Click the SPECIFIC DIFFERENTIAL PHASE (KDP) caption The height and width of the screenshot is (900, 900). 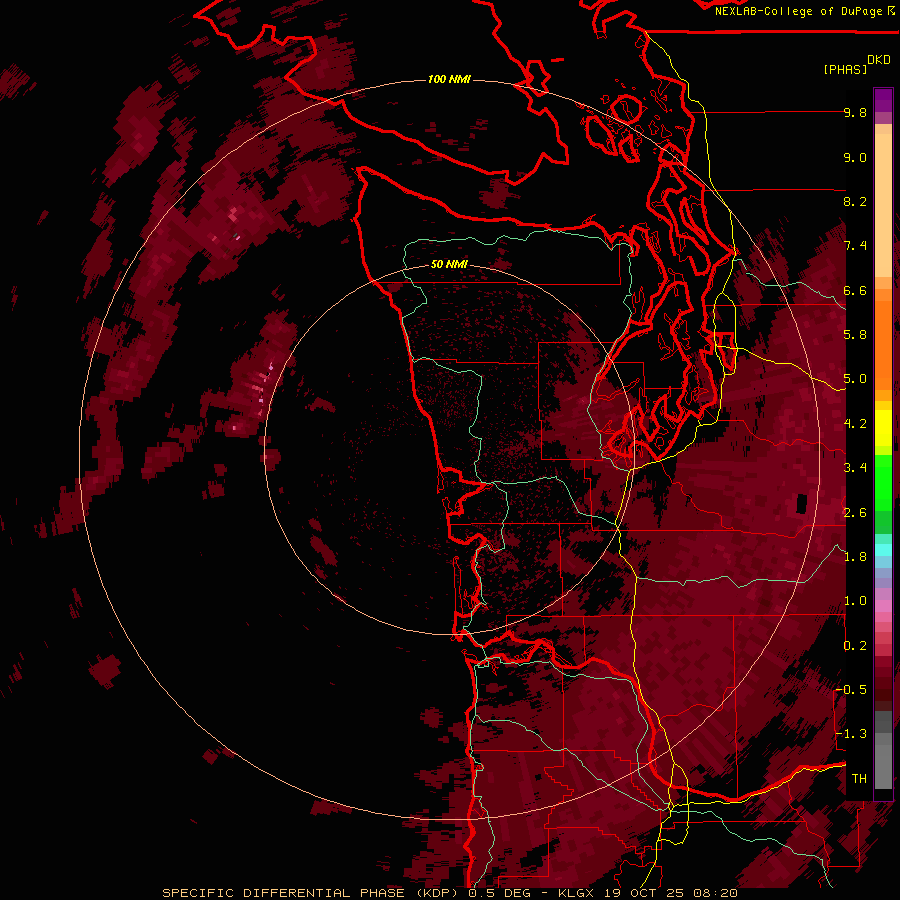pyautogui.click(x=310, y=893)
